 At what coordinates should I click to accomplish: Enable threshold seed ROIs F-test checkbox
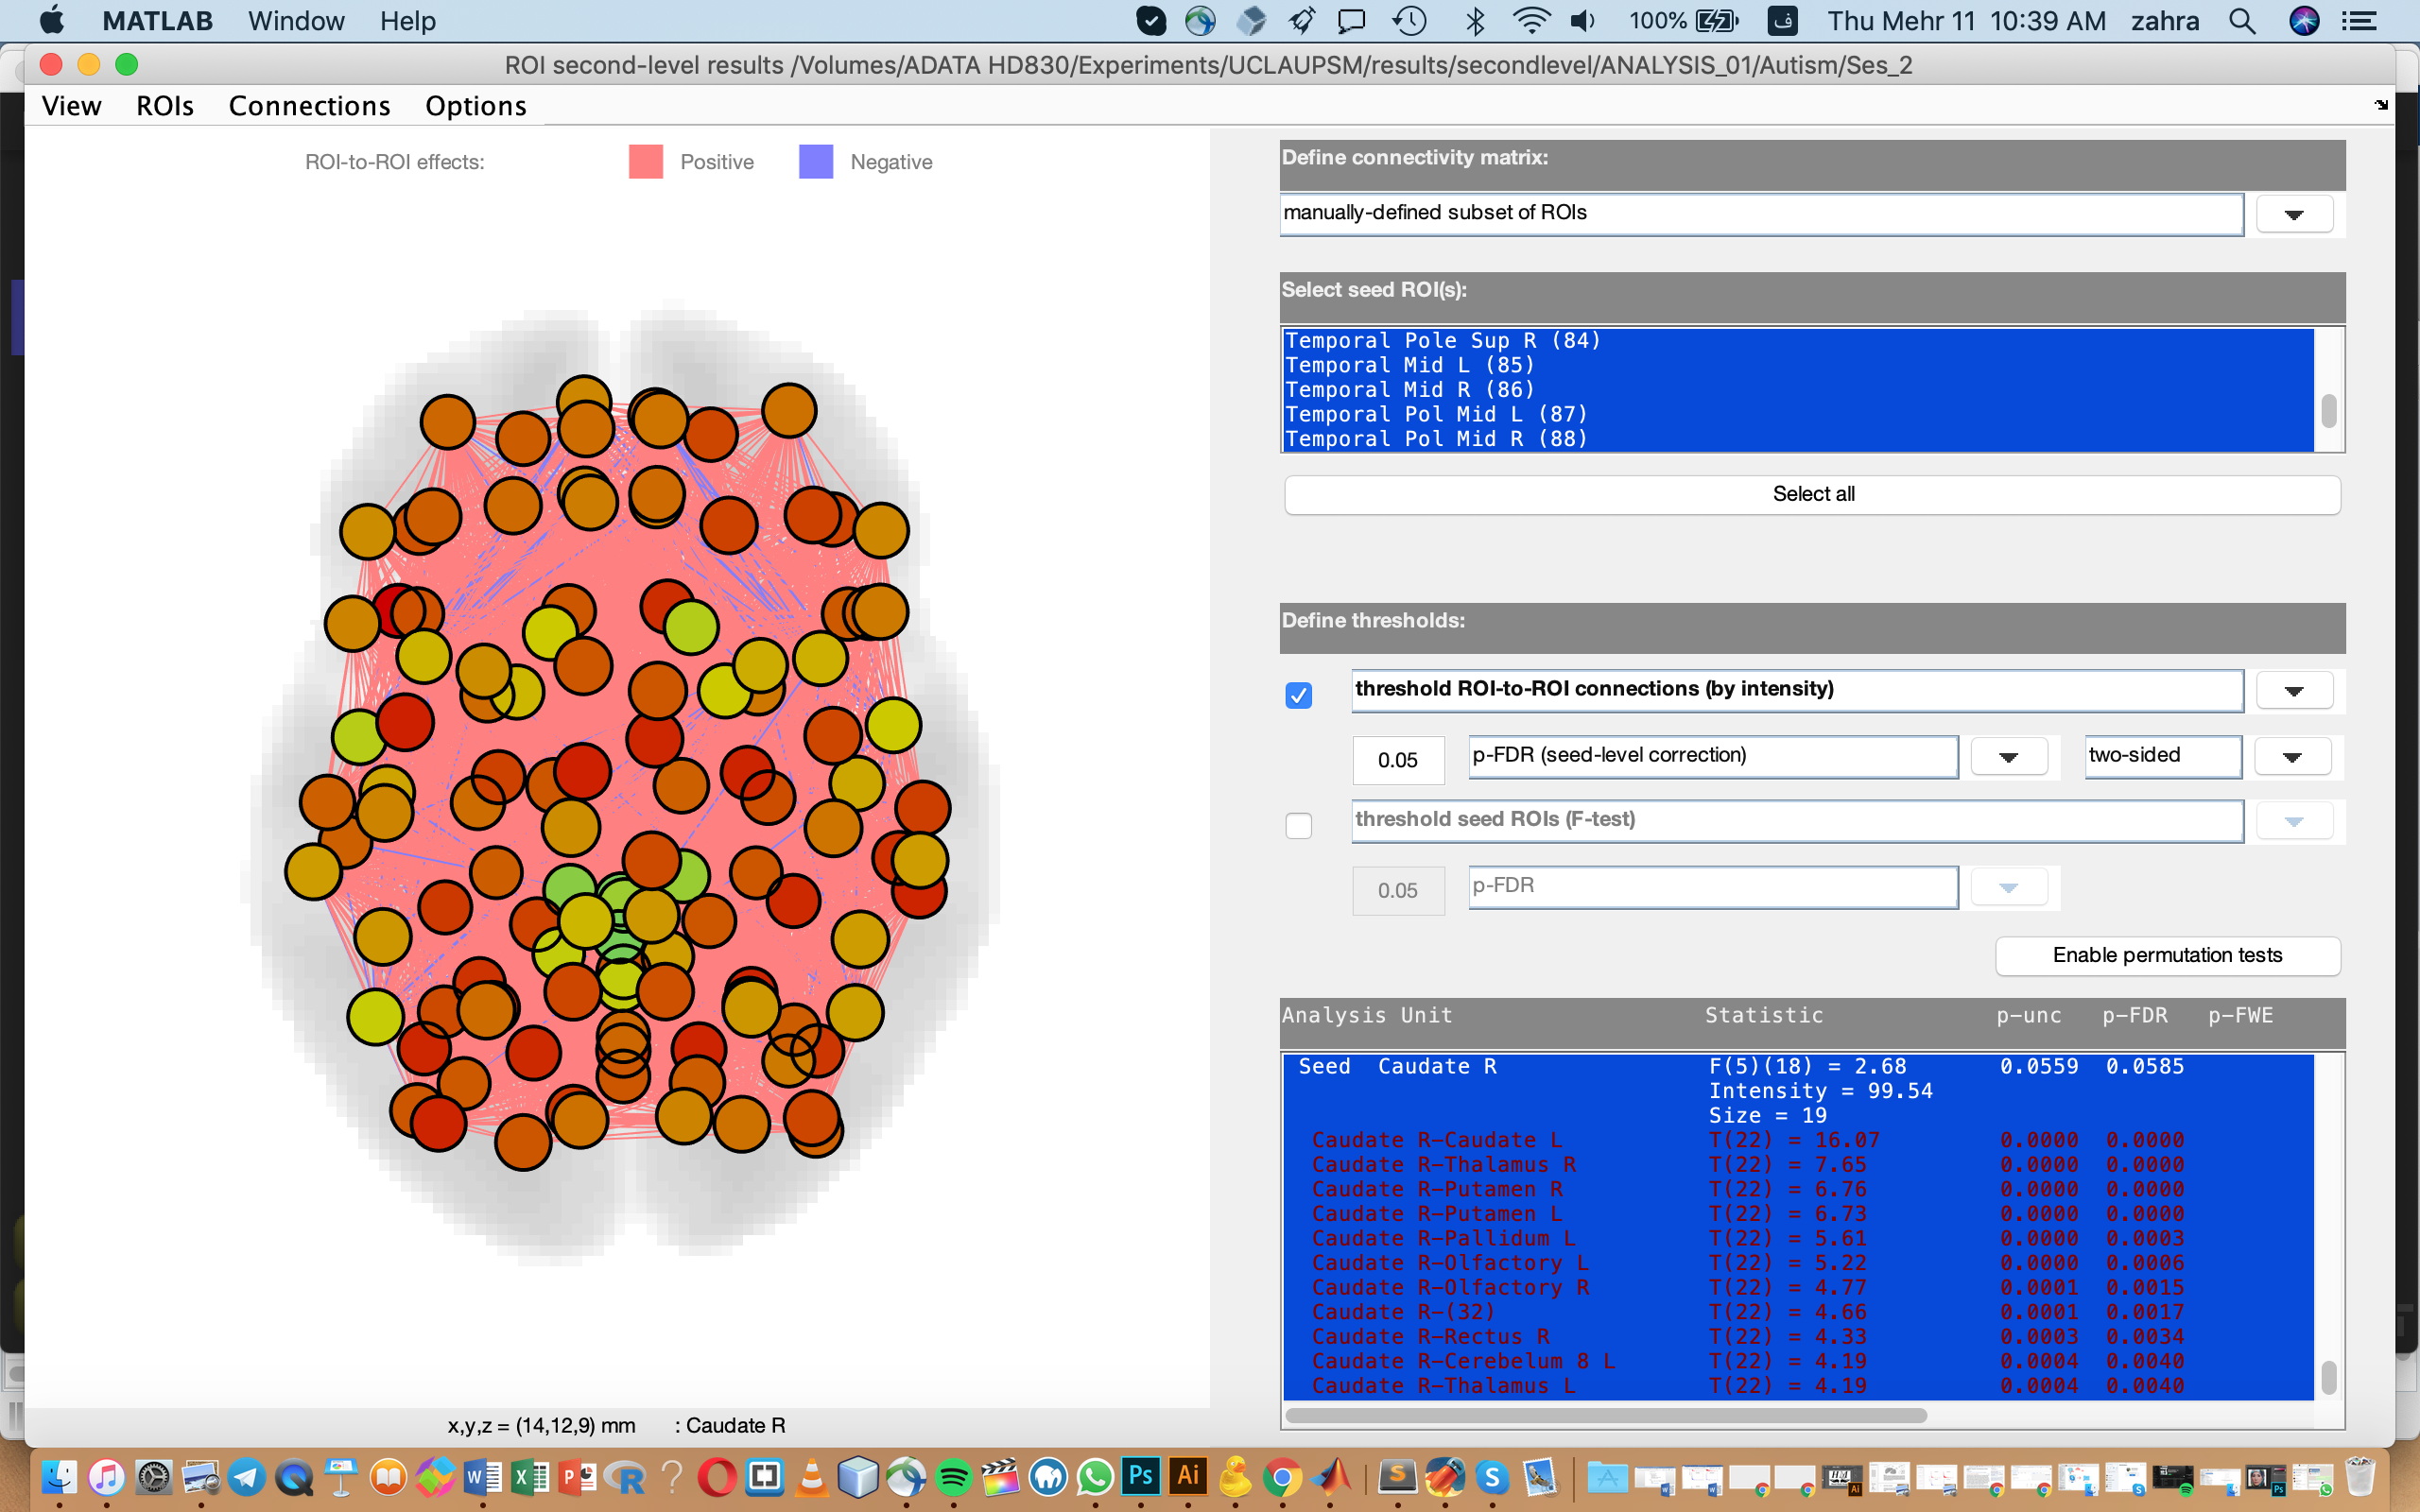[1298, 825]
